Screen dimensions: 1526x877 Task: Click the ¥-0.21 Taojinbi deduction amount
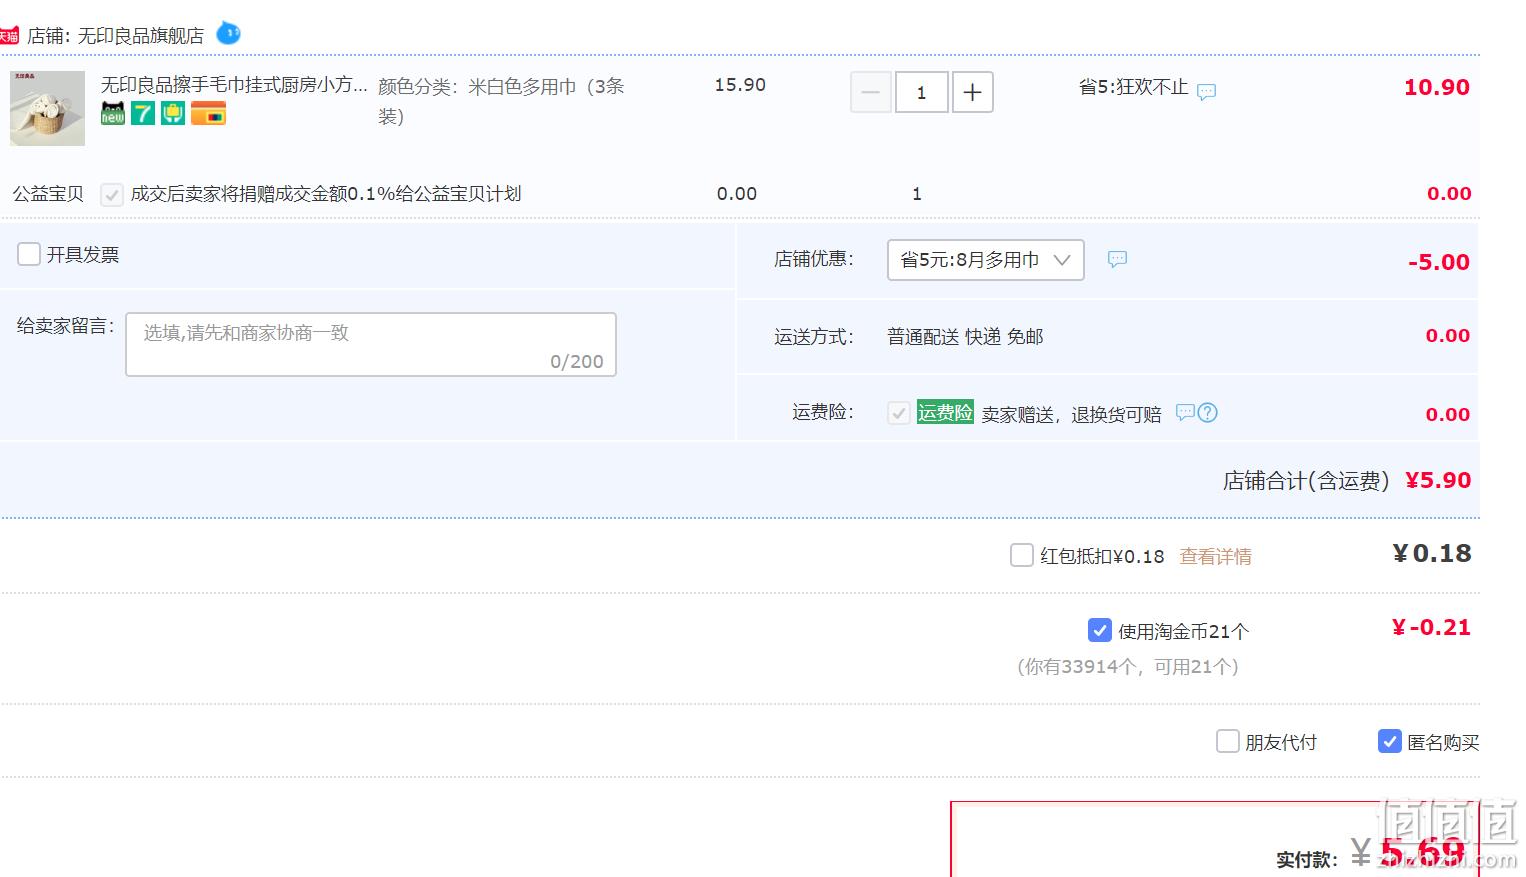[x=1431, y=628]
